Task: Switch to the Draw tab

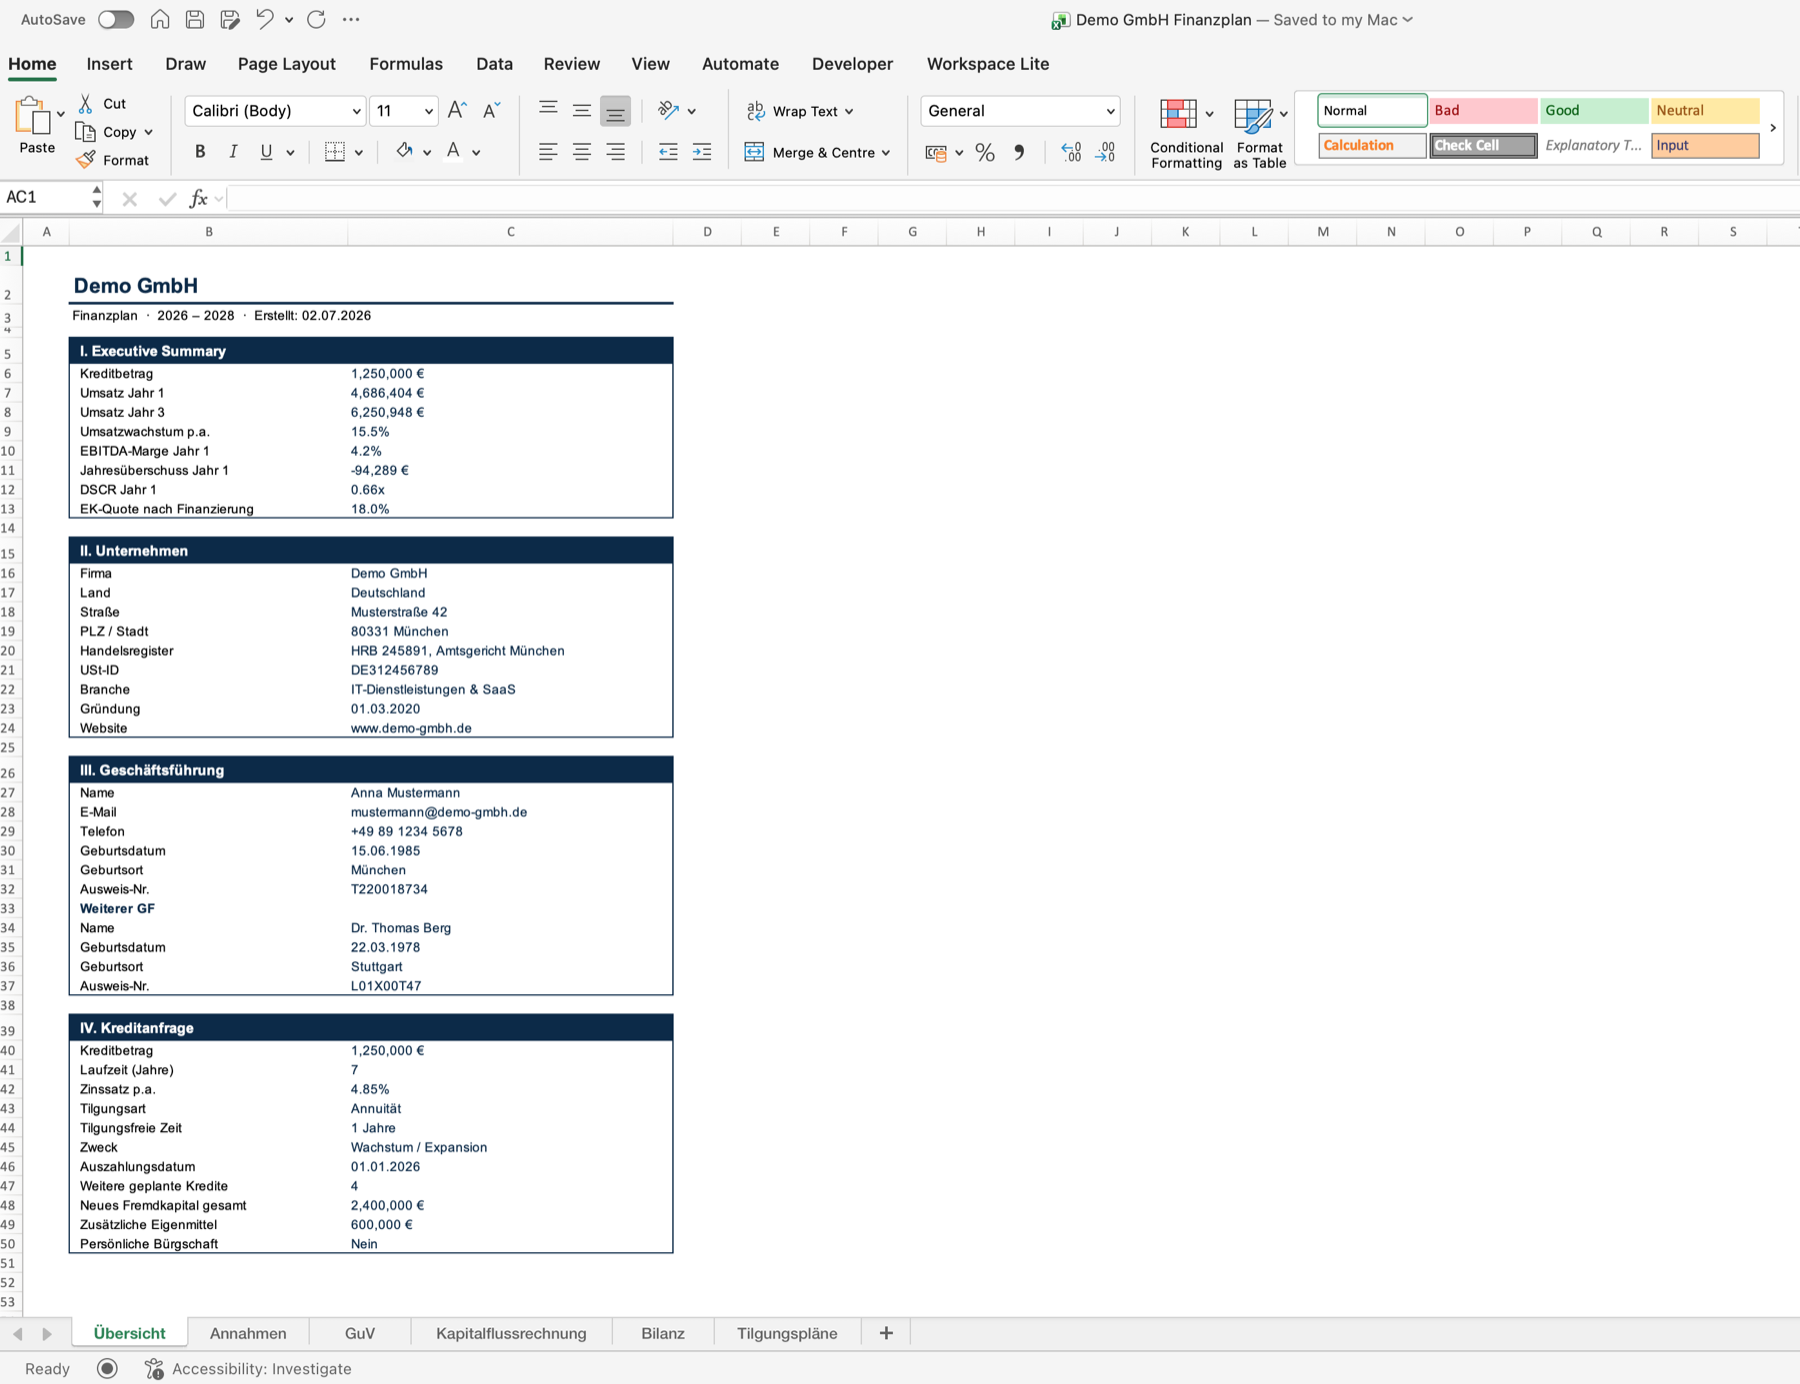Action: coord(185,64)
